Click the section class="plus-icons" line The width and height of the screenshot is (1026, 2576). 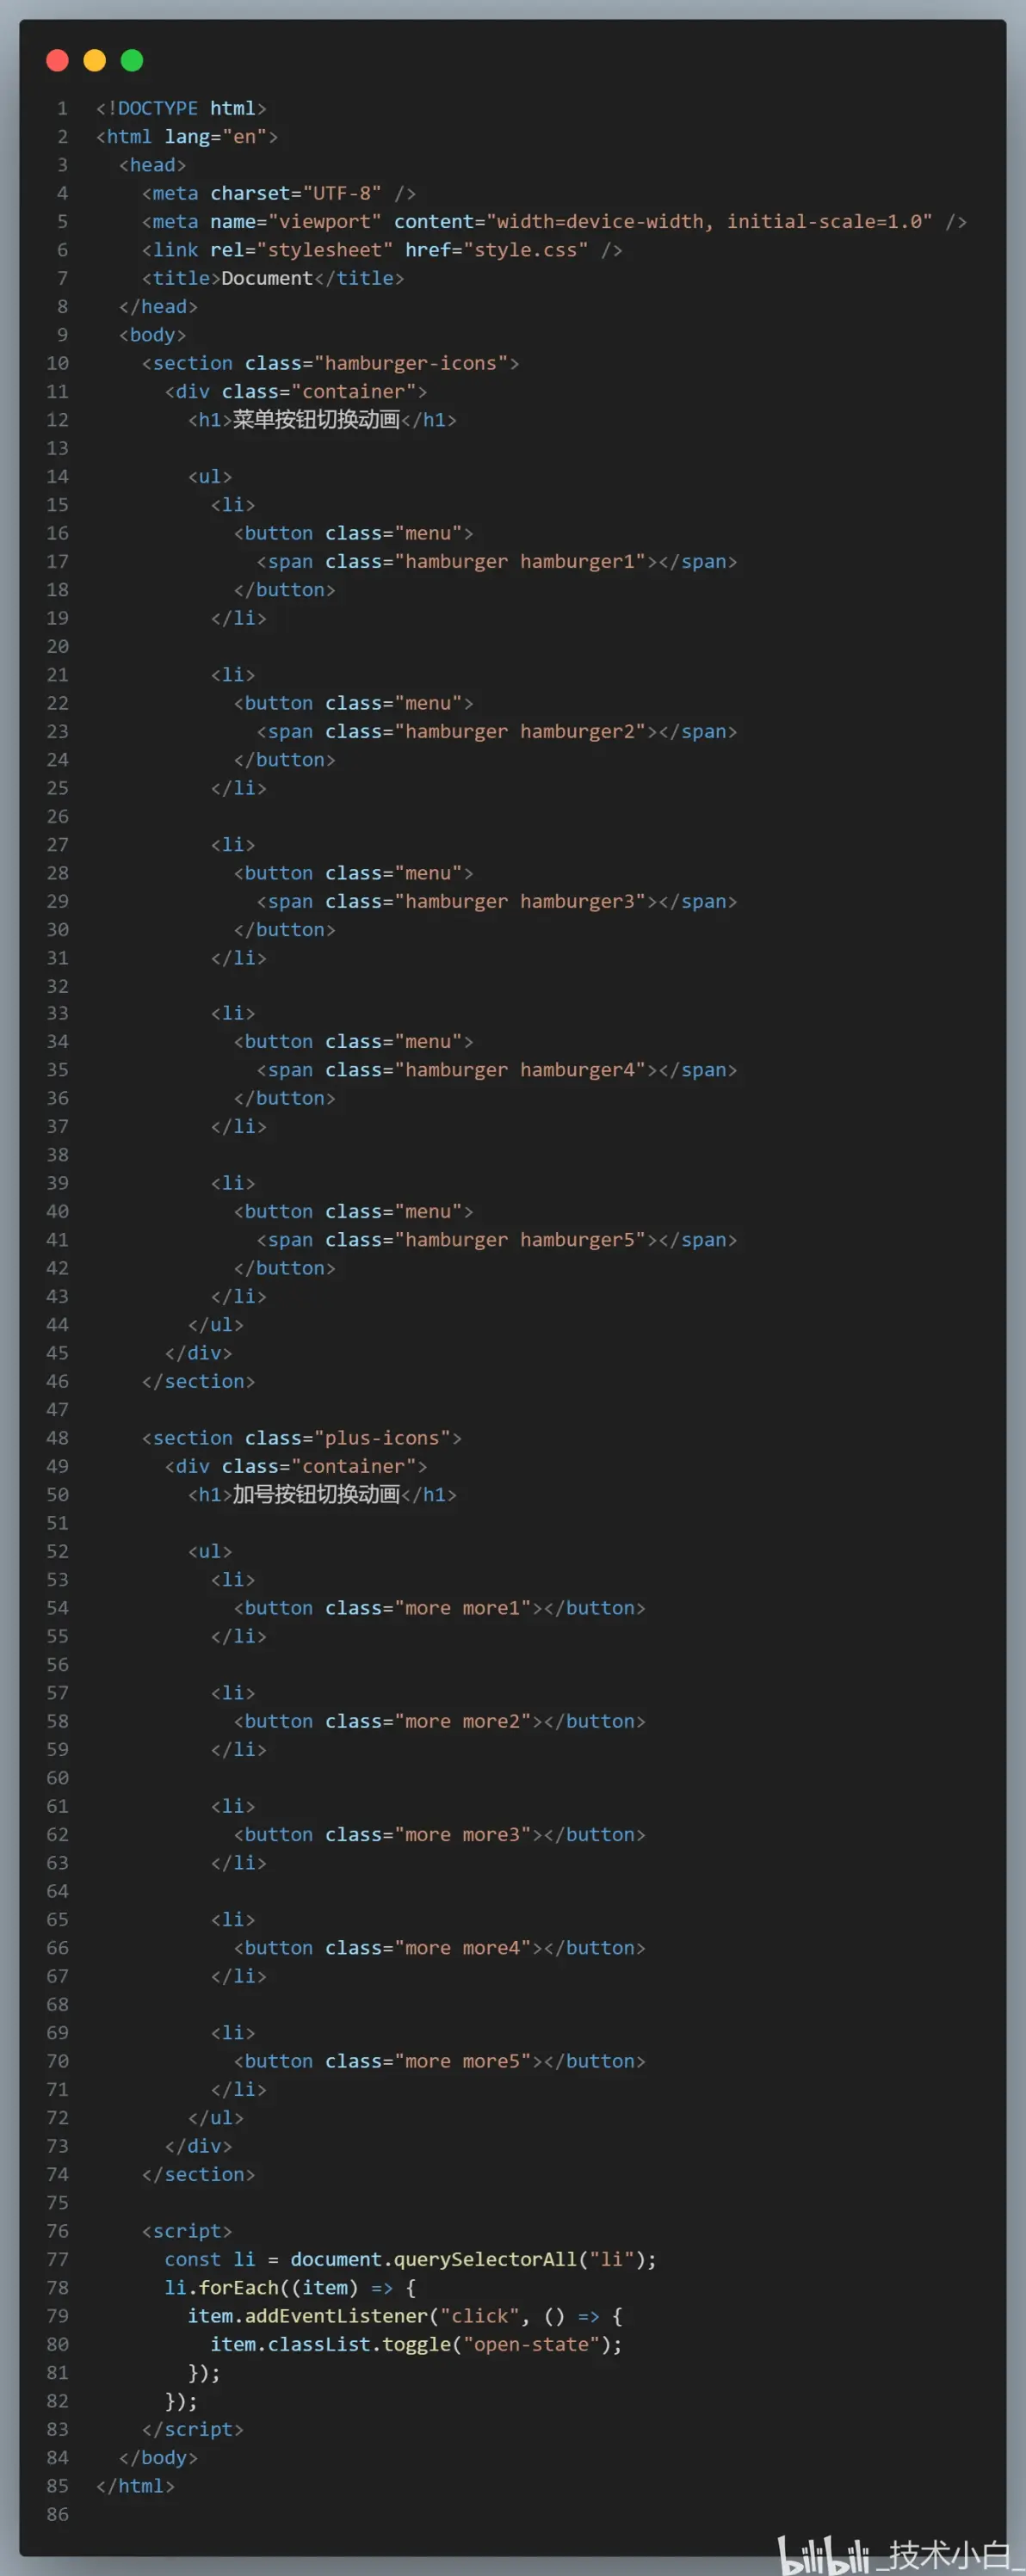[302, 1438]
